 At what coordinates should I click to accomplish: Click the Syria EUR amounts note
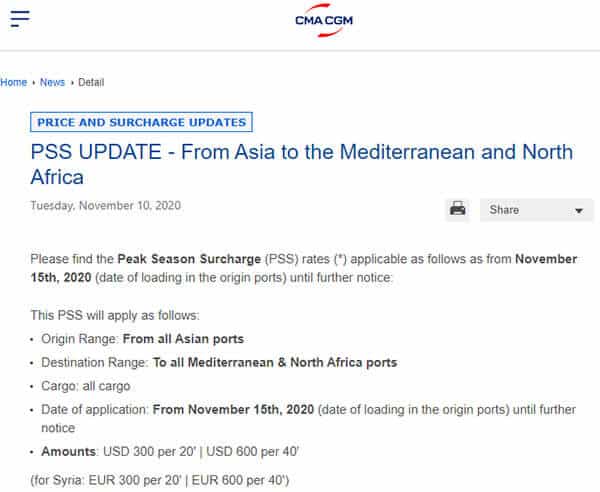[x=160, y=480]
